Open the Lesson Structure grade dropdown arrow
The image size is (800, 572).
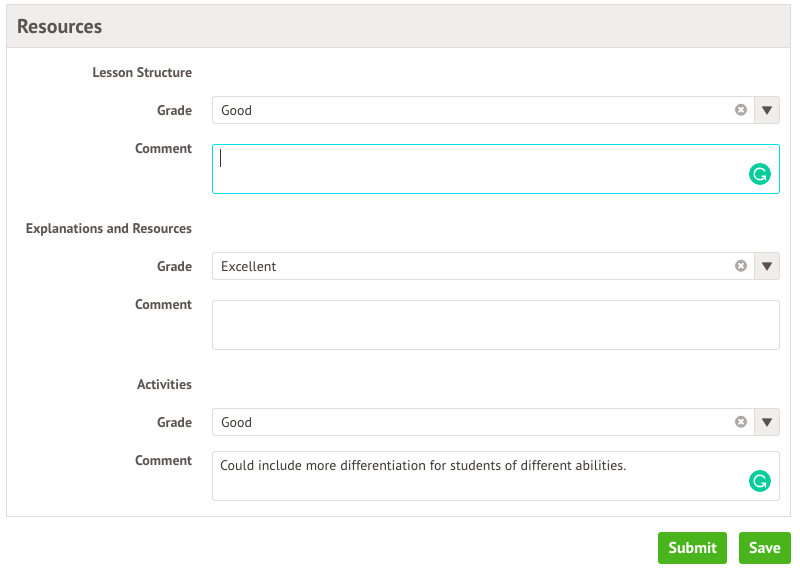tap(767, 110)
